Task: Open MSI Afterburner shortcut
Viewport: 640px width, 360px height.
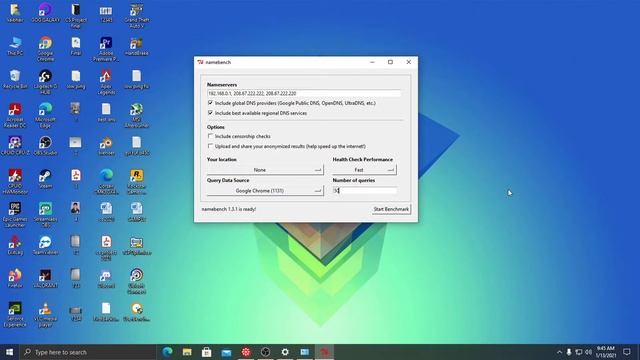Action: (x=136, y=115)
